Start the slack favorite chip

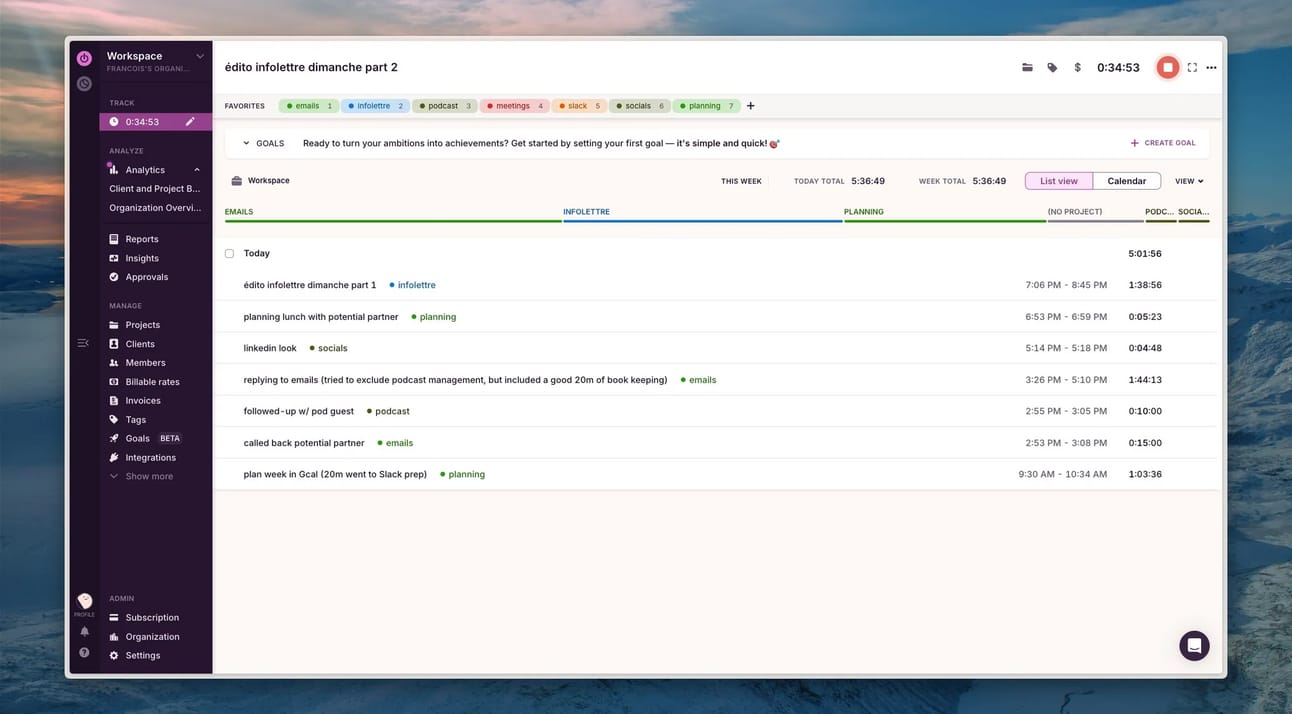pyautogui.click(x=579, y=106)
